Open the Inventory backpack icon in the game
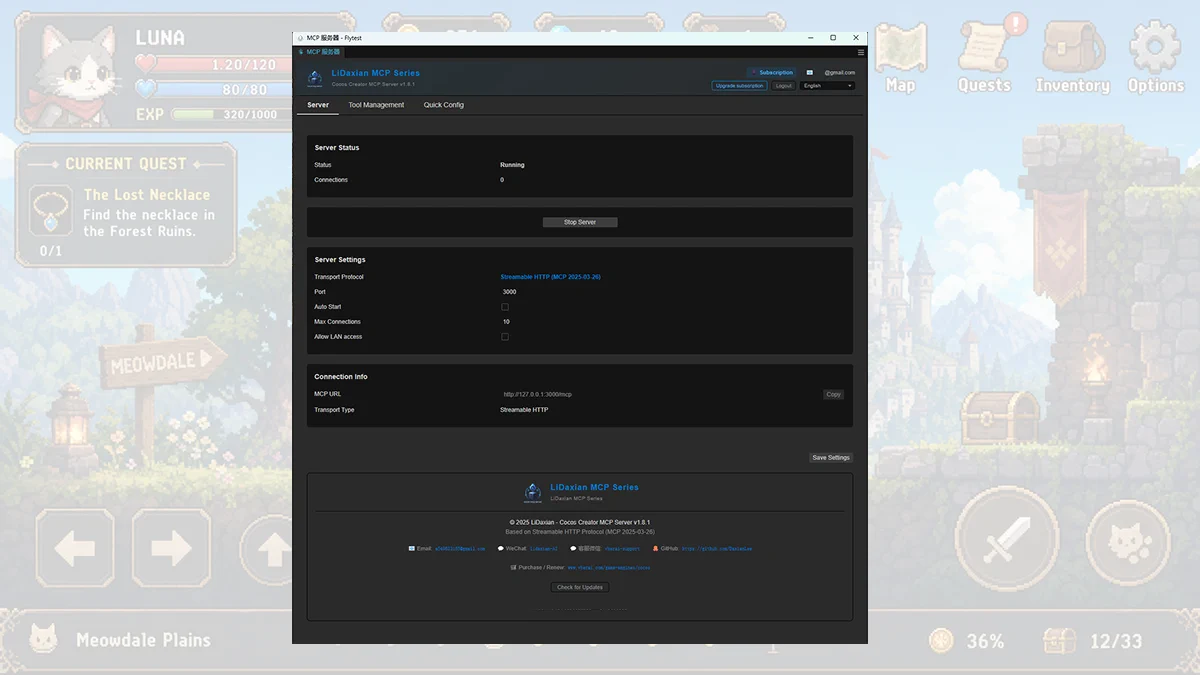Screen dimensions: 1200x675 tap(1072, 45)
